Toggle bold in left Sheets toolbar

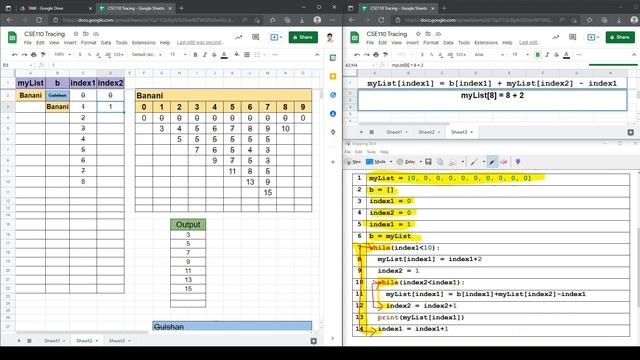195,54
